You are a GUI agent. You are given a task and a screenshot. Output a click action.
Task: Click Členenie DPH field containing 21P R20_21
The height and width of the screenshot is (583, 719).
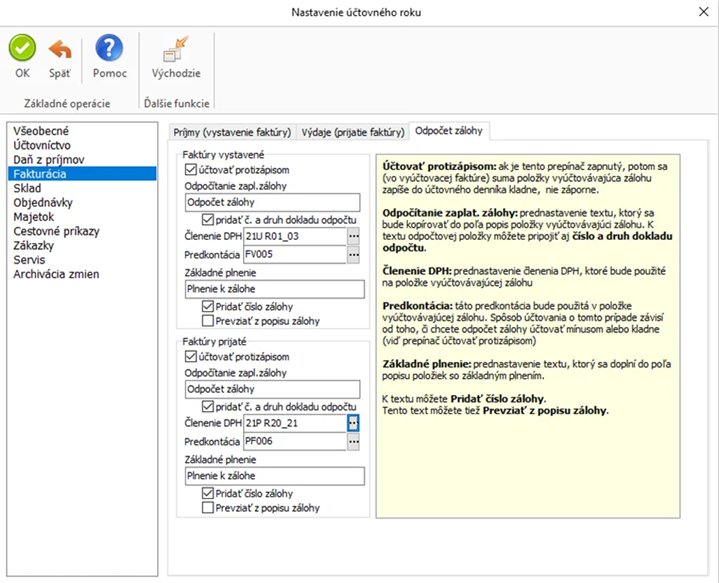pos(294,423)
